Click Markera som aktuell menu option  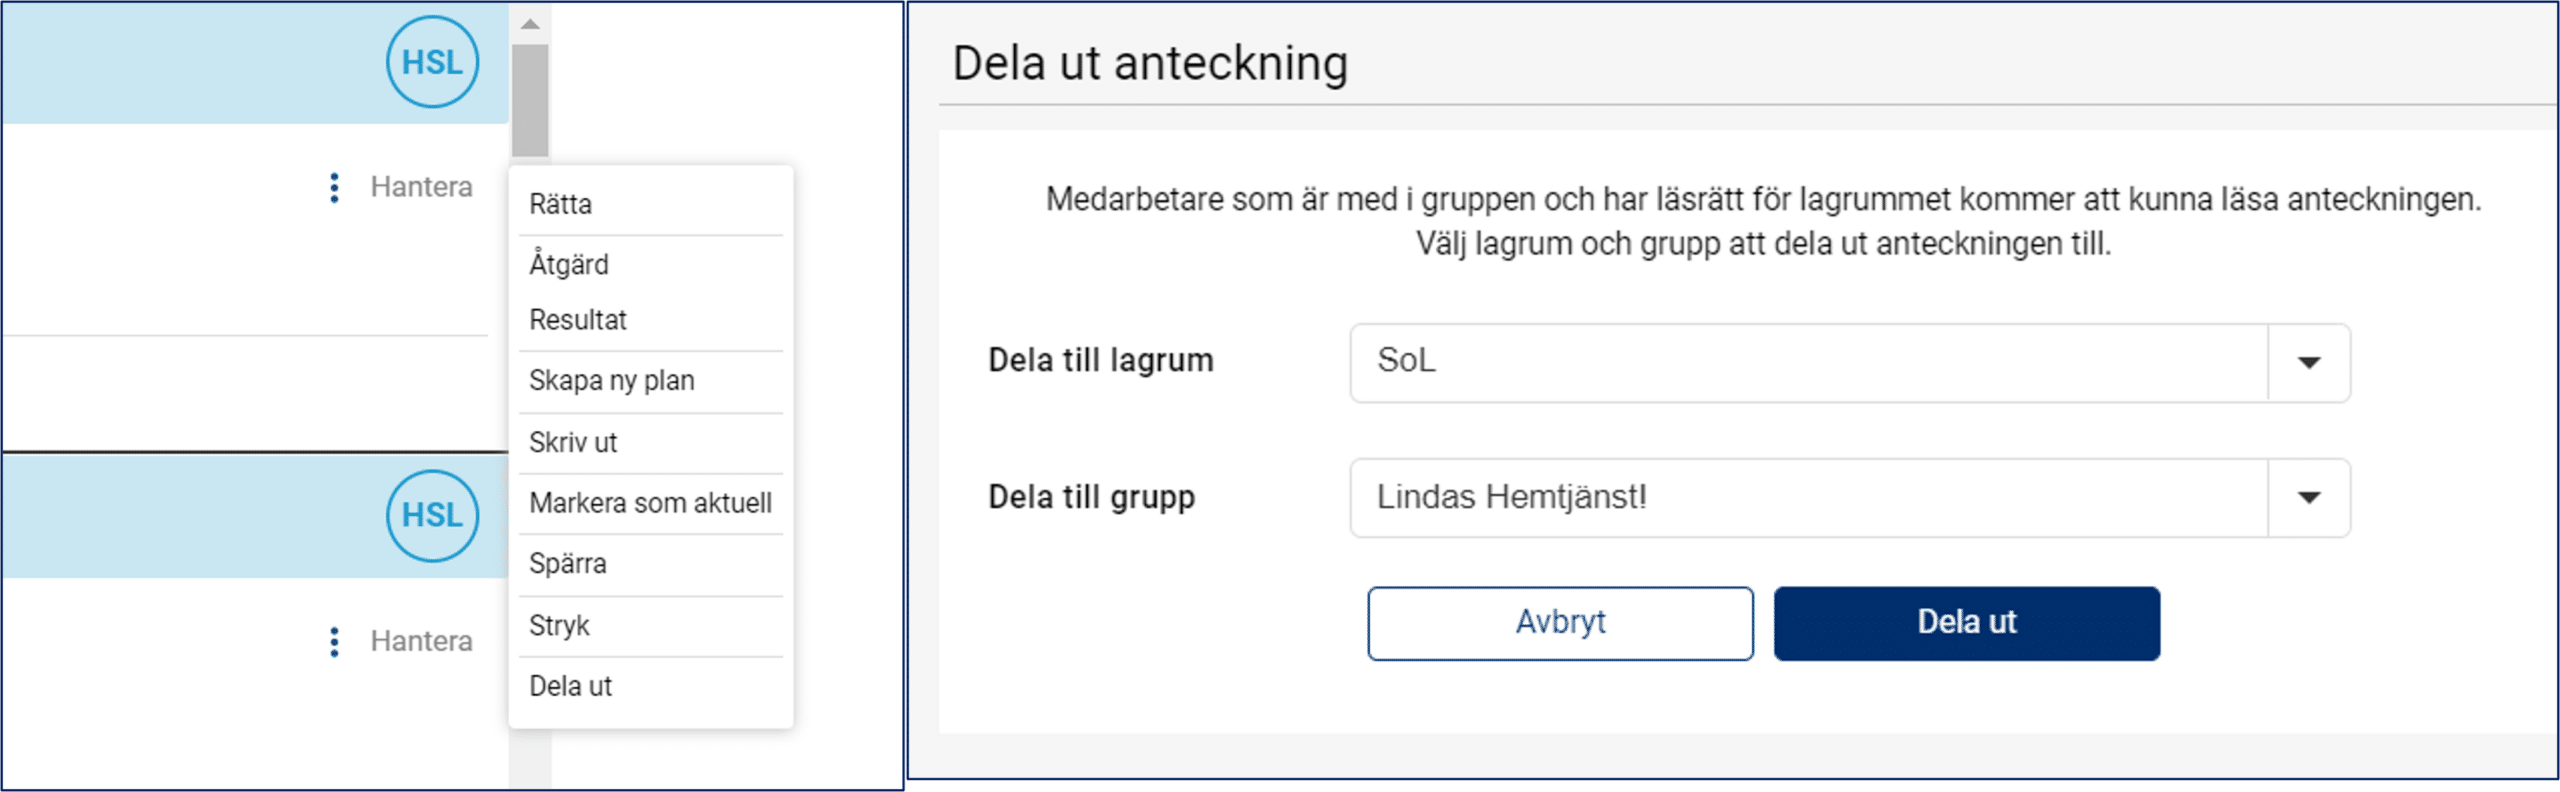click(x=650, y=503)
